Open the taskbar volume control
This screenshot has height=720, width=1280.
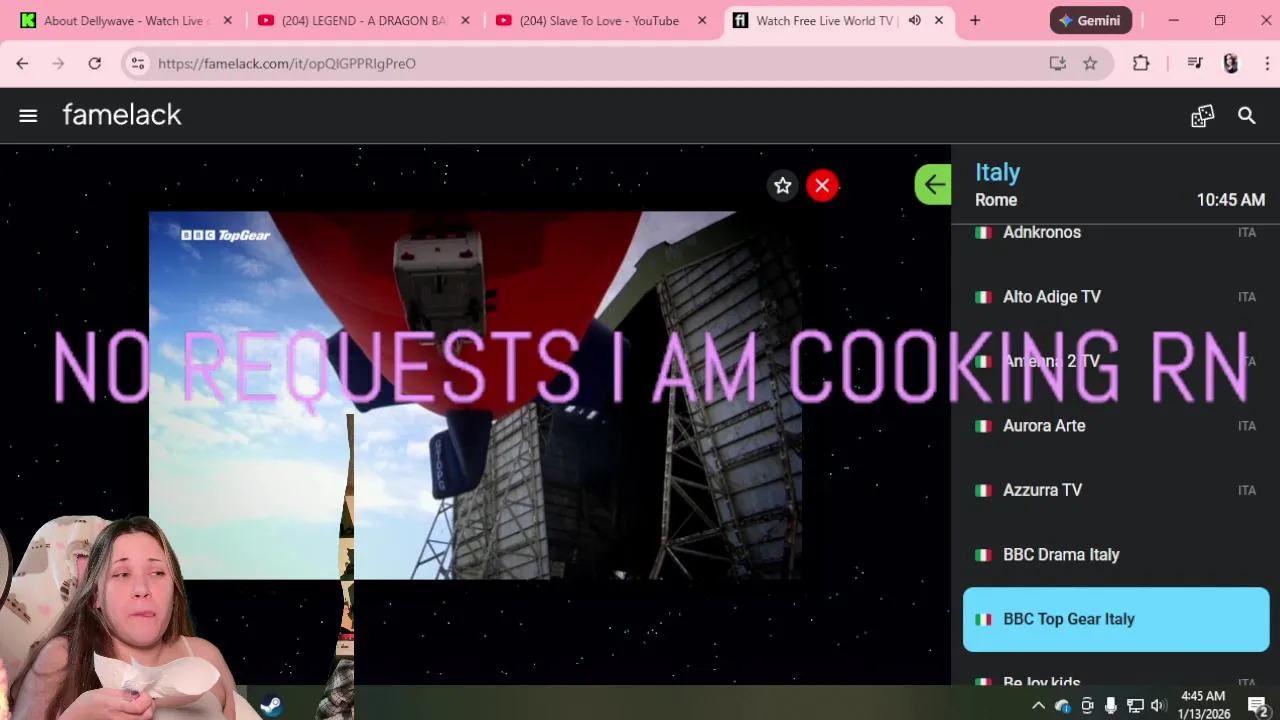1158,706
